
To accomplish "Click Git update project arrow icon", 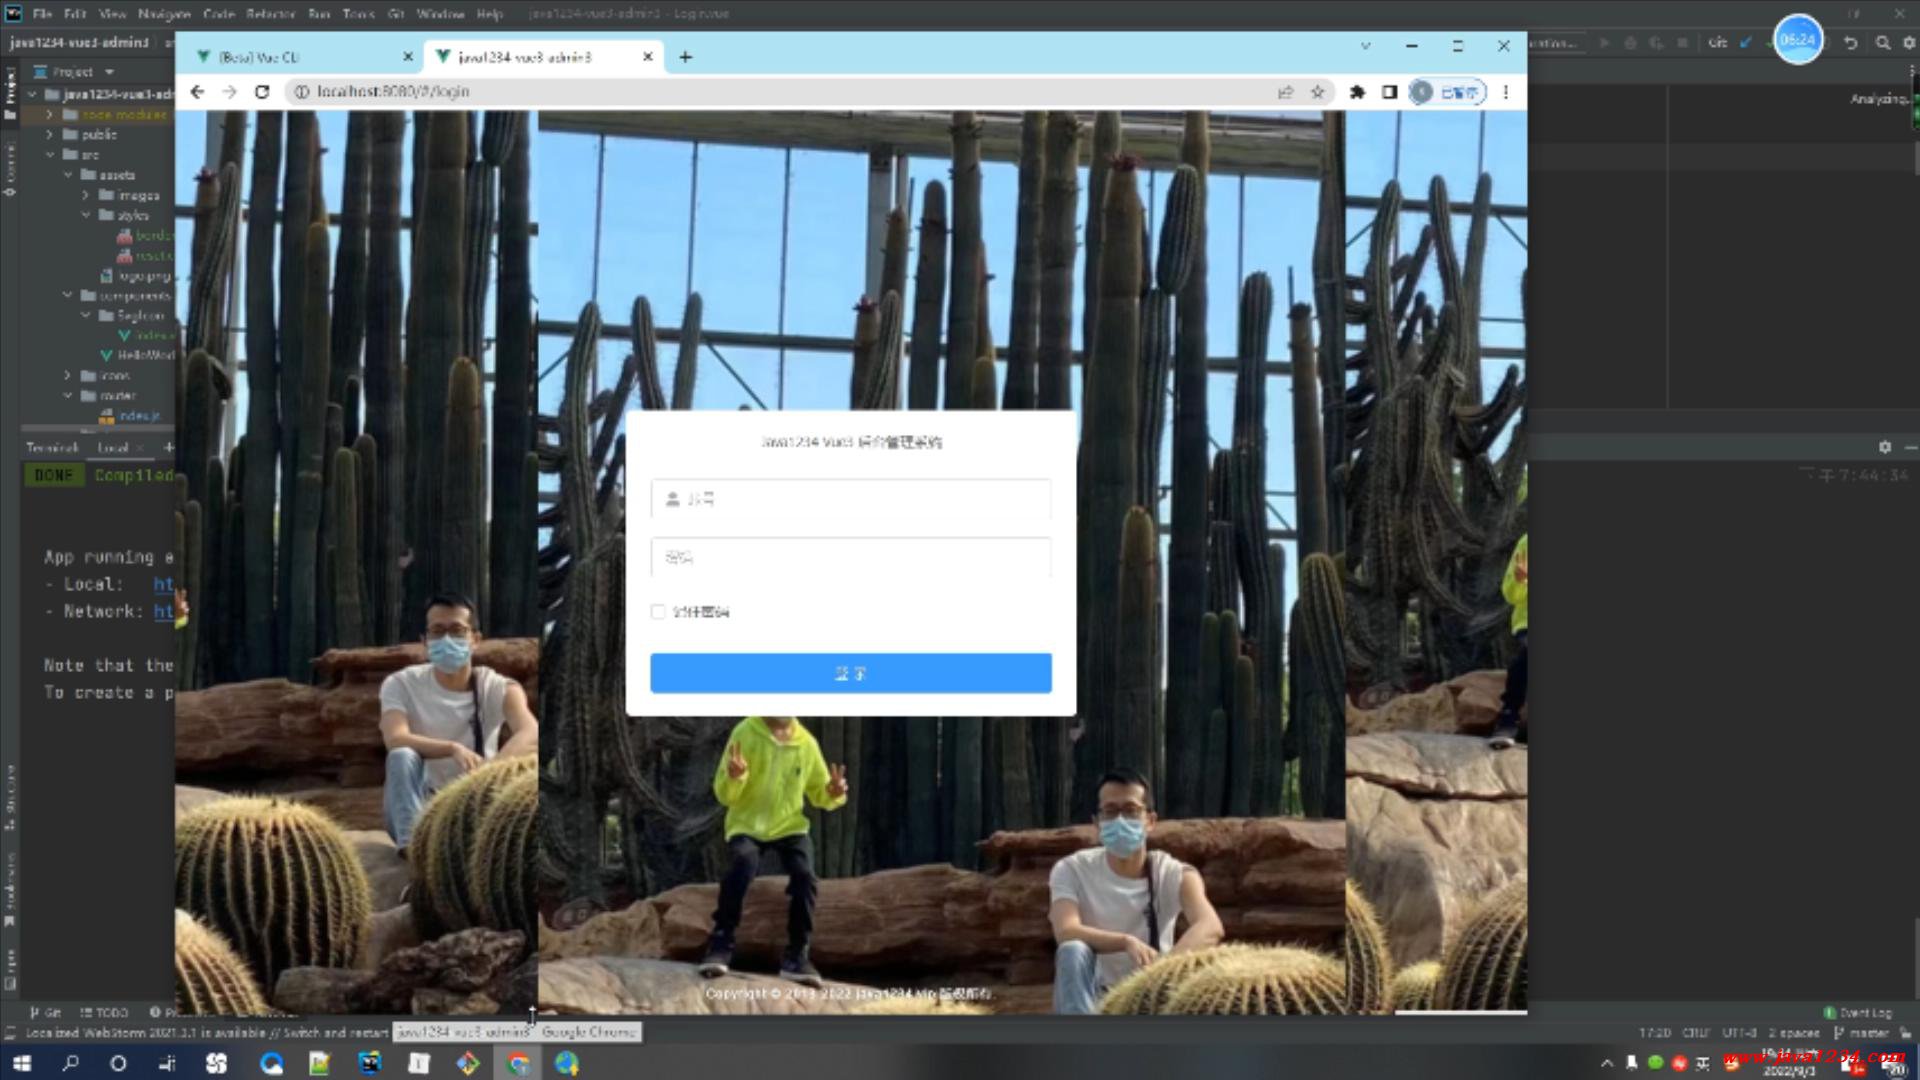I will [1746, 43].
